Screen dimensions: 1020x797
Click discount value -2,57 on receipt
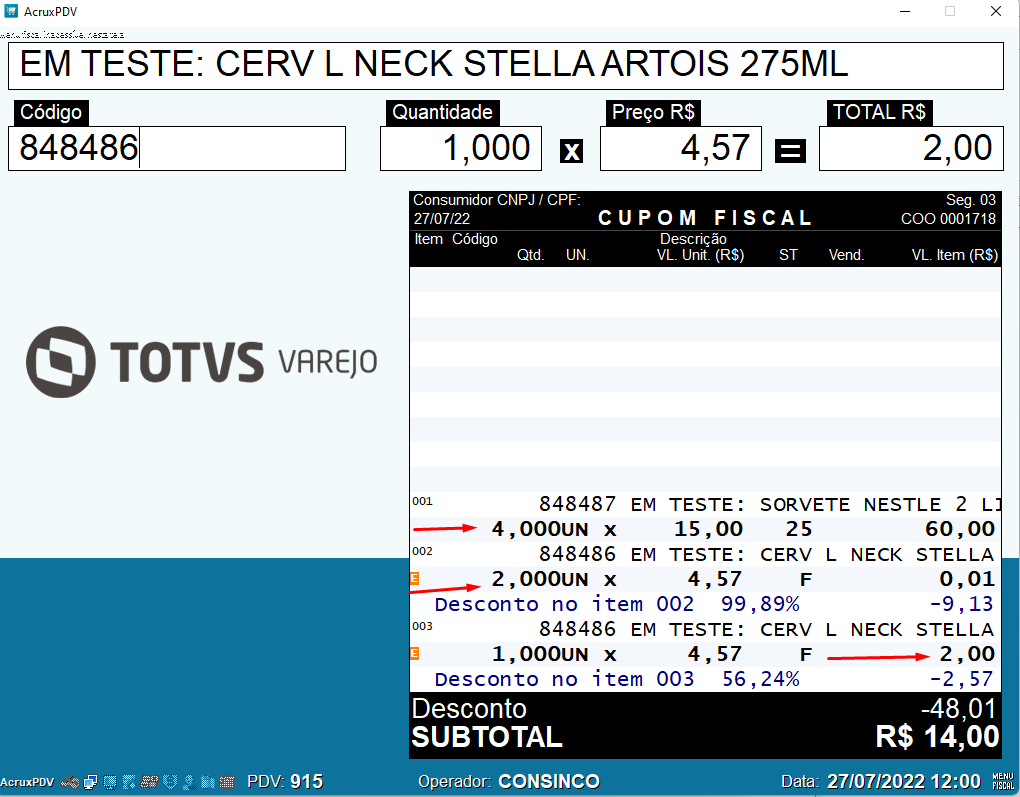tap(961, 679)
